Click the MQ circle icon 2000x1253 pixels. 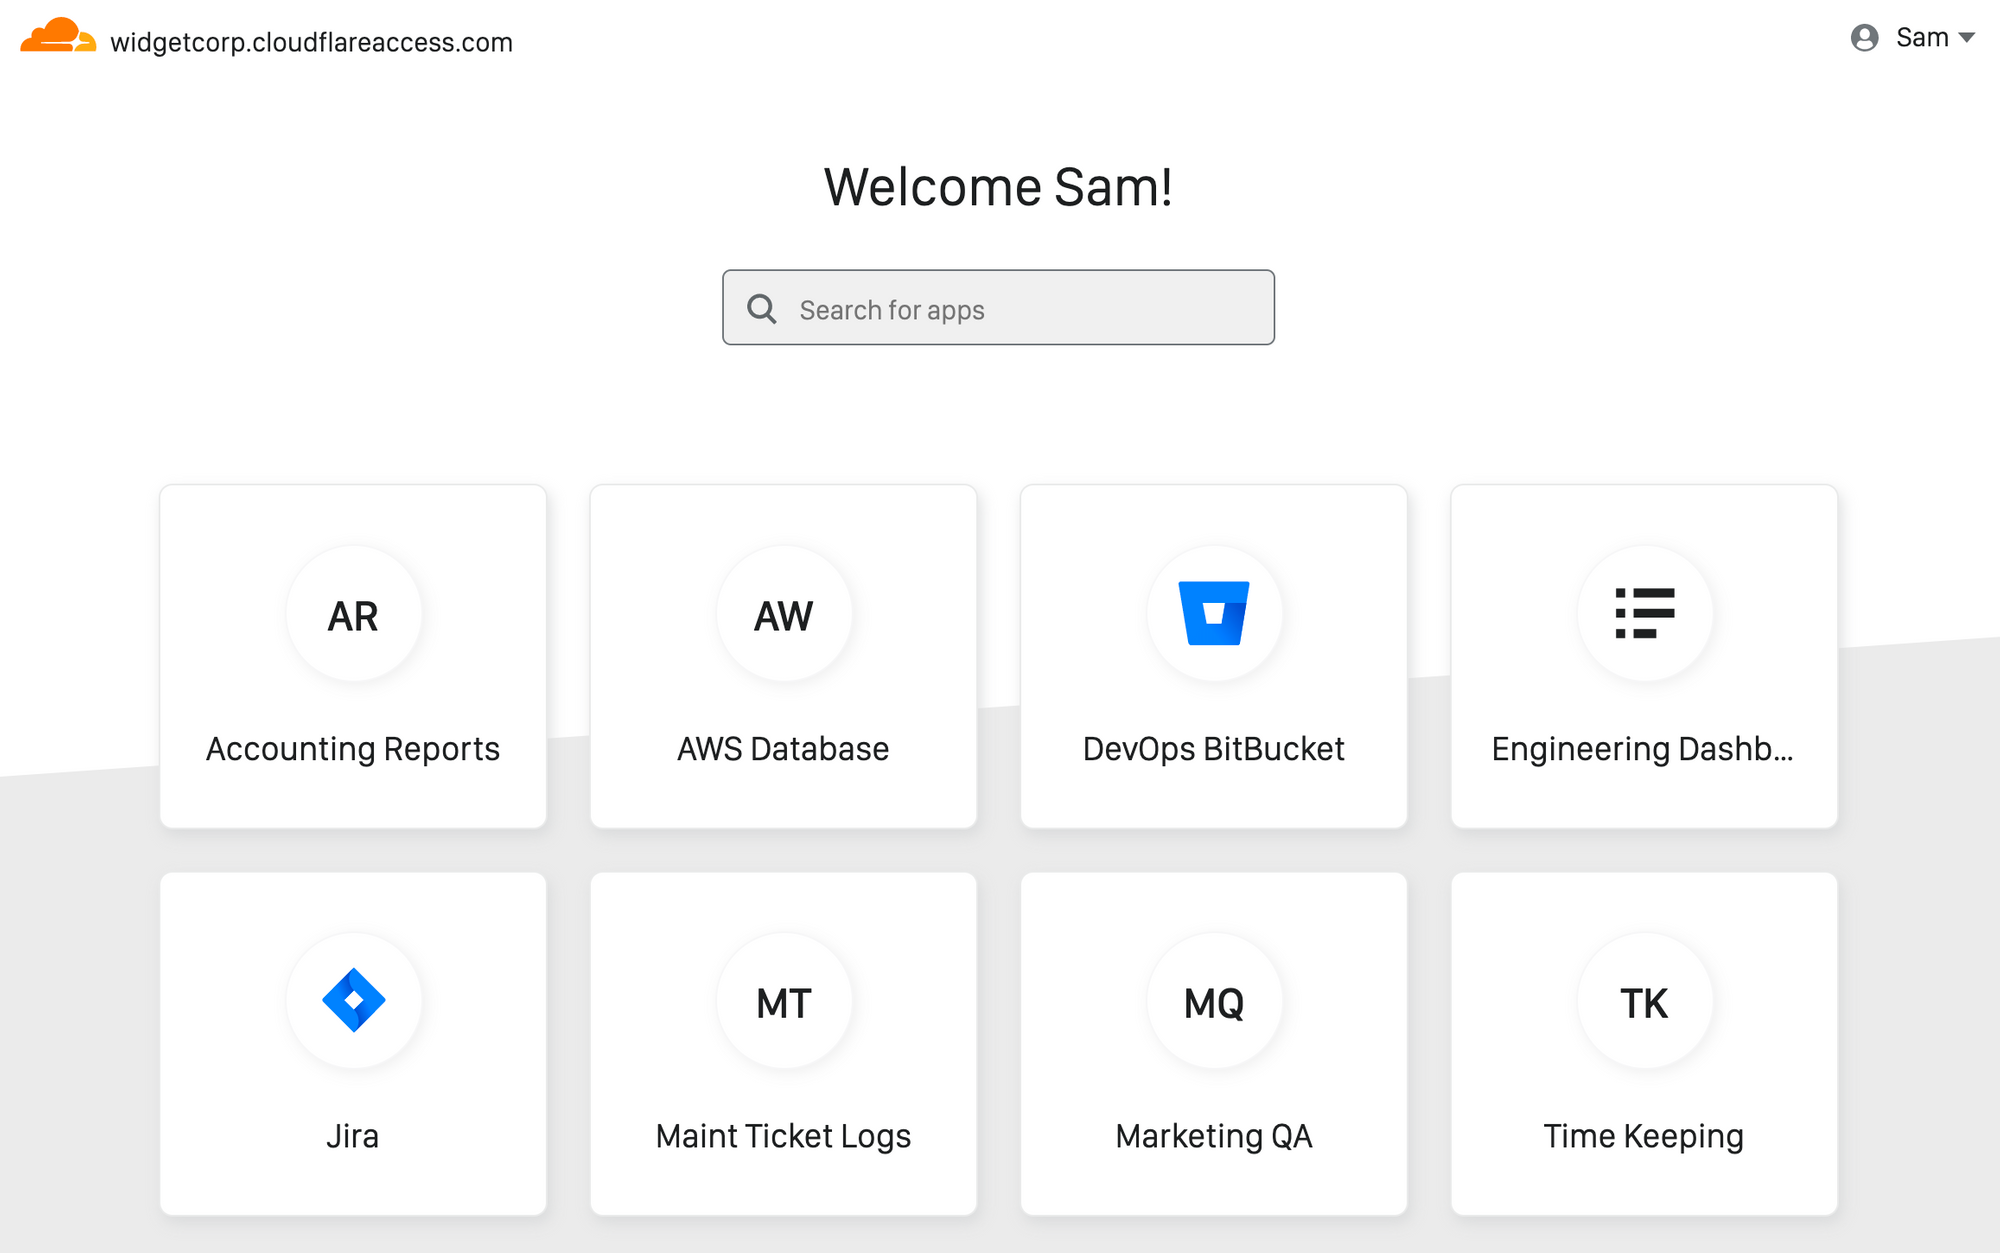tap(1213, 1002)
